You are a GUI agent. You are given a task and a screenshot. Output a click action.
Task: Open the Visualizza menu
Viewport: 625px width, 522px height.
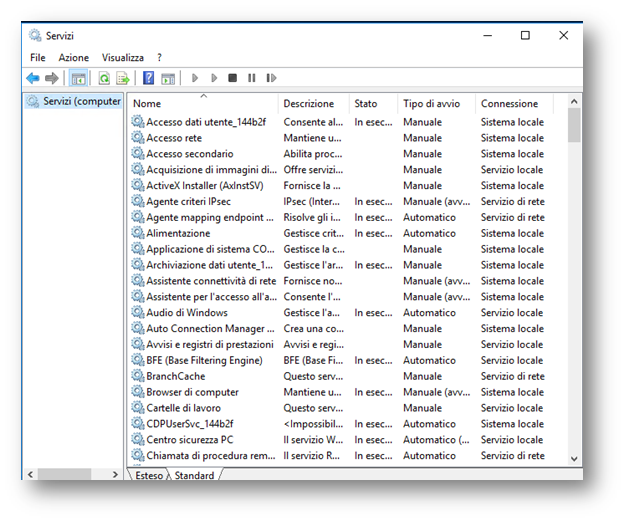point(123,58)
